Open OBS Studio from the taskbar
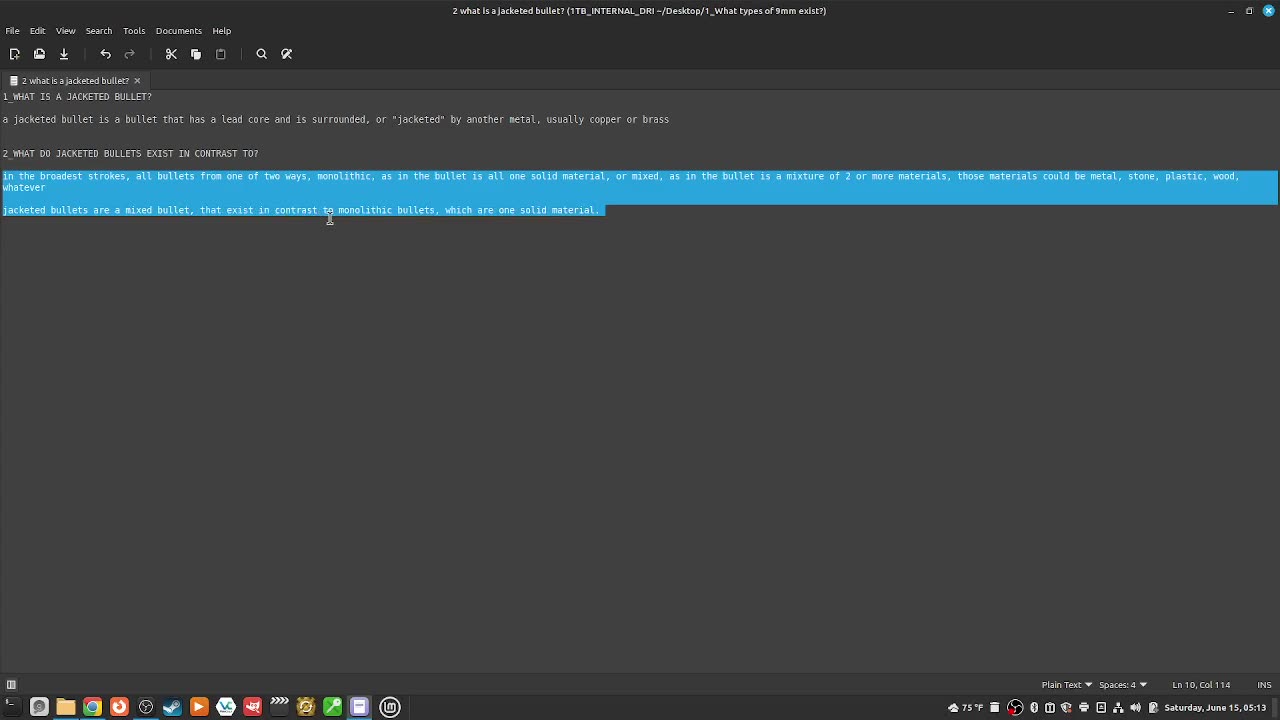This screenshot has height=720, width=1280. click(x=146, y=707)
